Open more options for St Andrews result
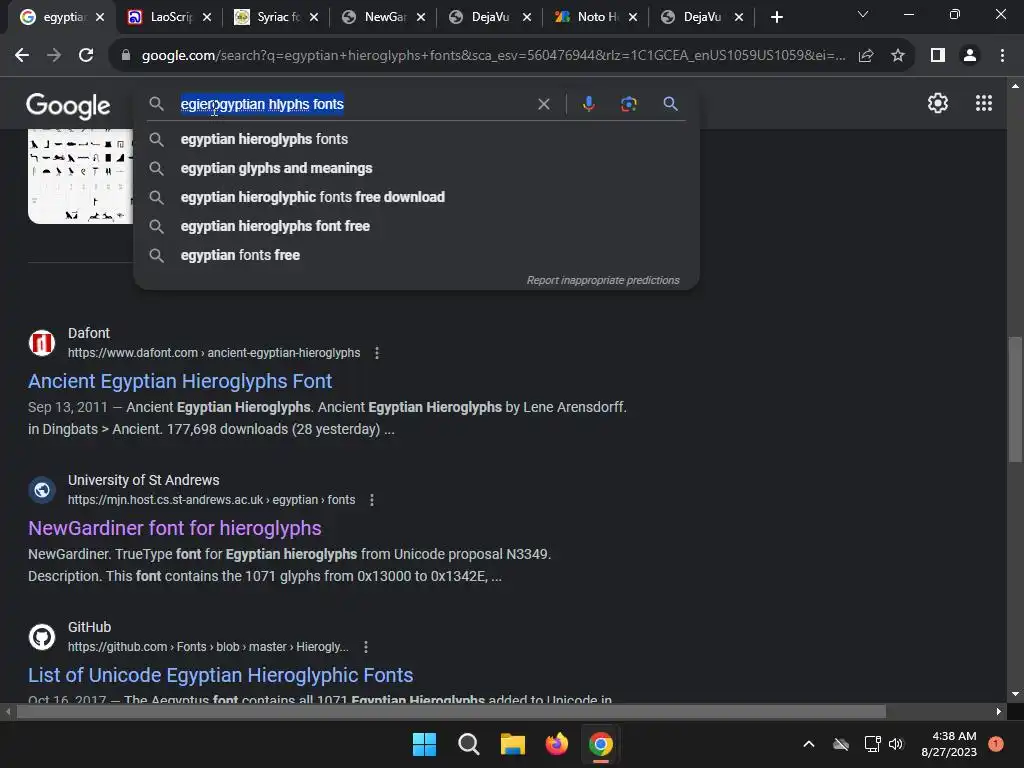Viewport: 1024px width, 768px height. [372, 500]
